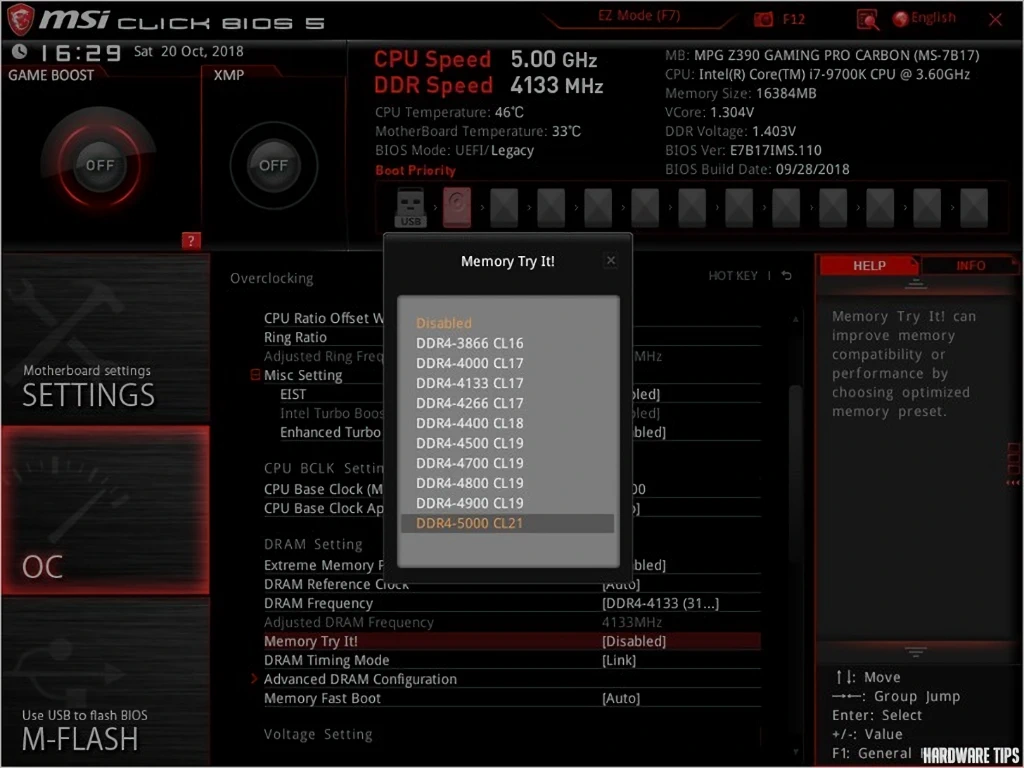Screen dimensions: 1024x768
Task: Pick the DDR4-4400 CL18 preset
Action: (x=507, y=423)
